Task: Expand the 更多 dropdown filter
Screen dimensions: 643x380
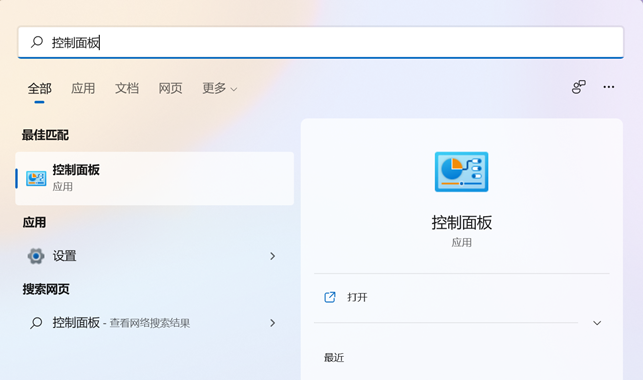Action: pos(219,88)
